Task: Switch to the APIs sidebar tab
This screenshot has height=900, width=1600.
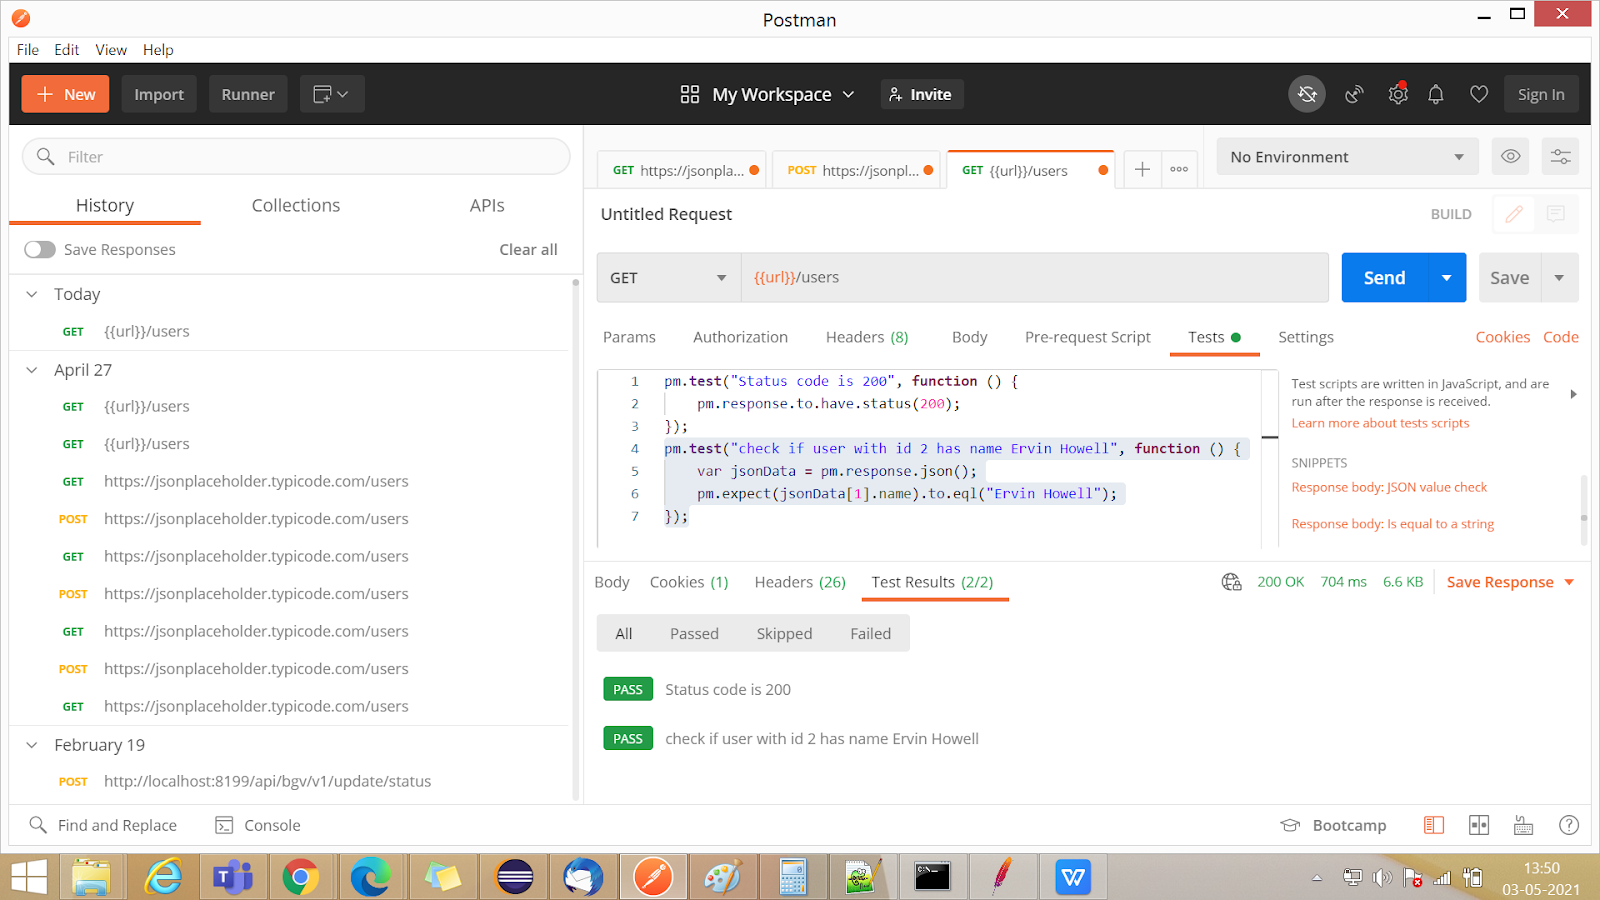Action: [x=487, y=205]
